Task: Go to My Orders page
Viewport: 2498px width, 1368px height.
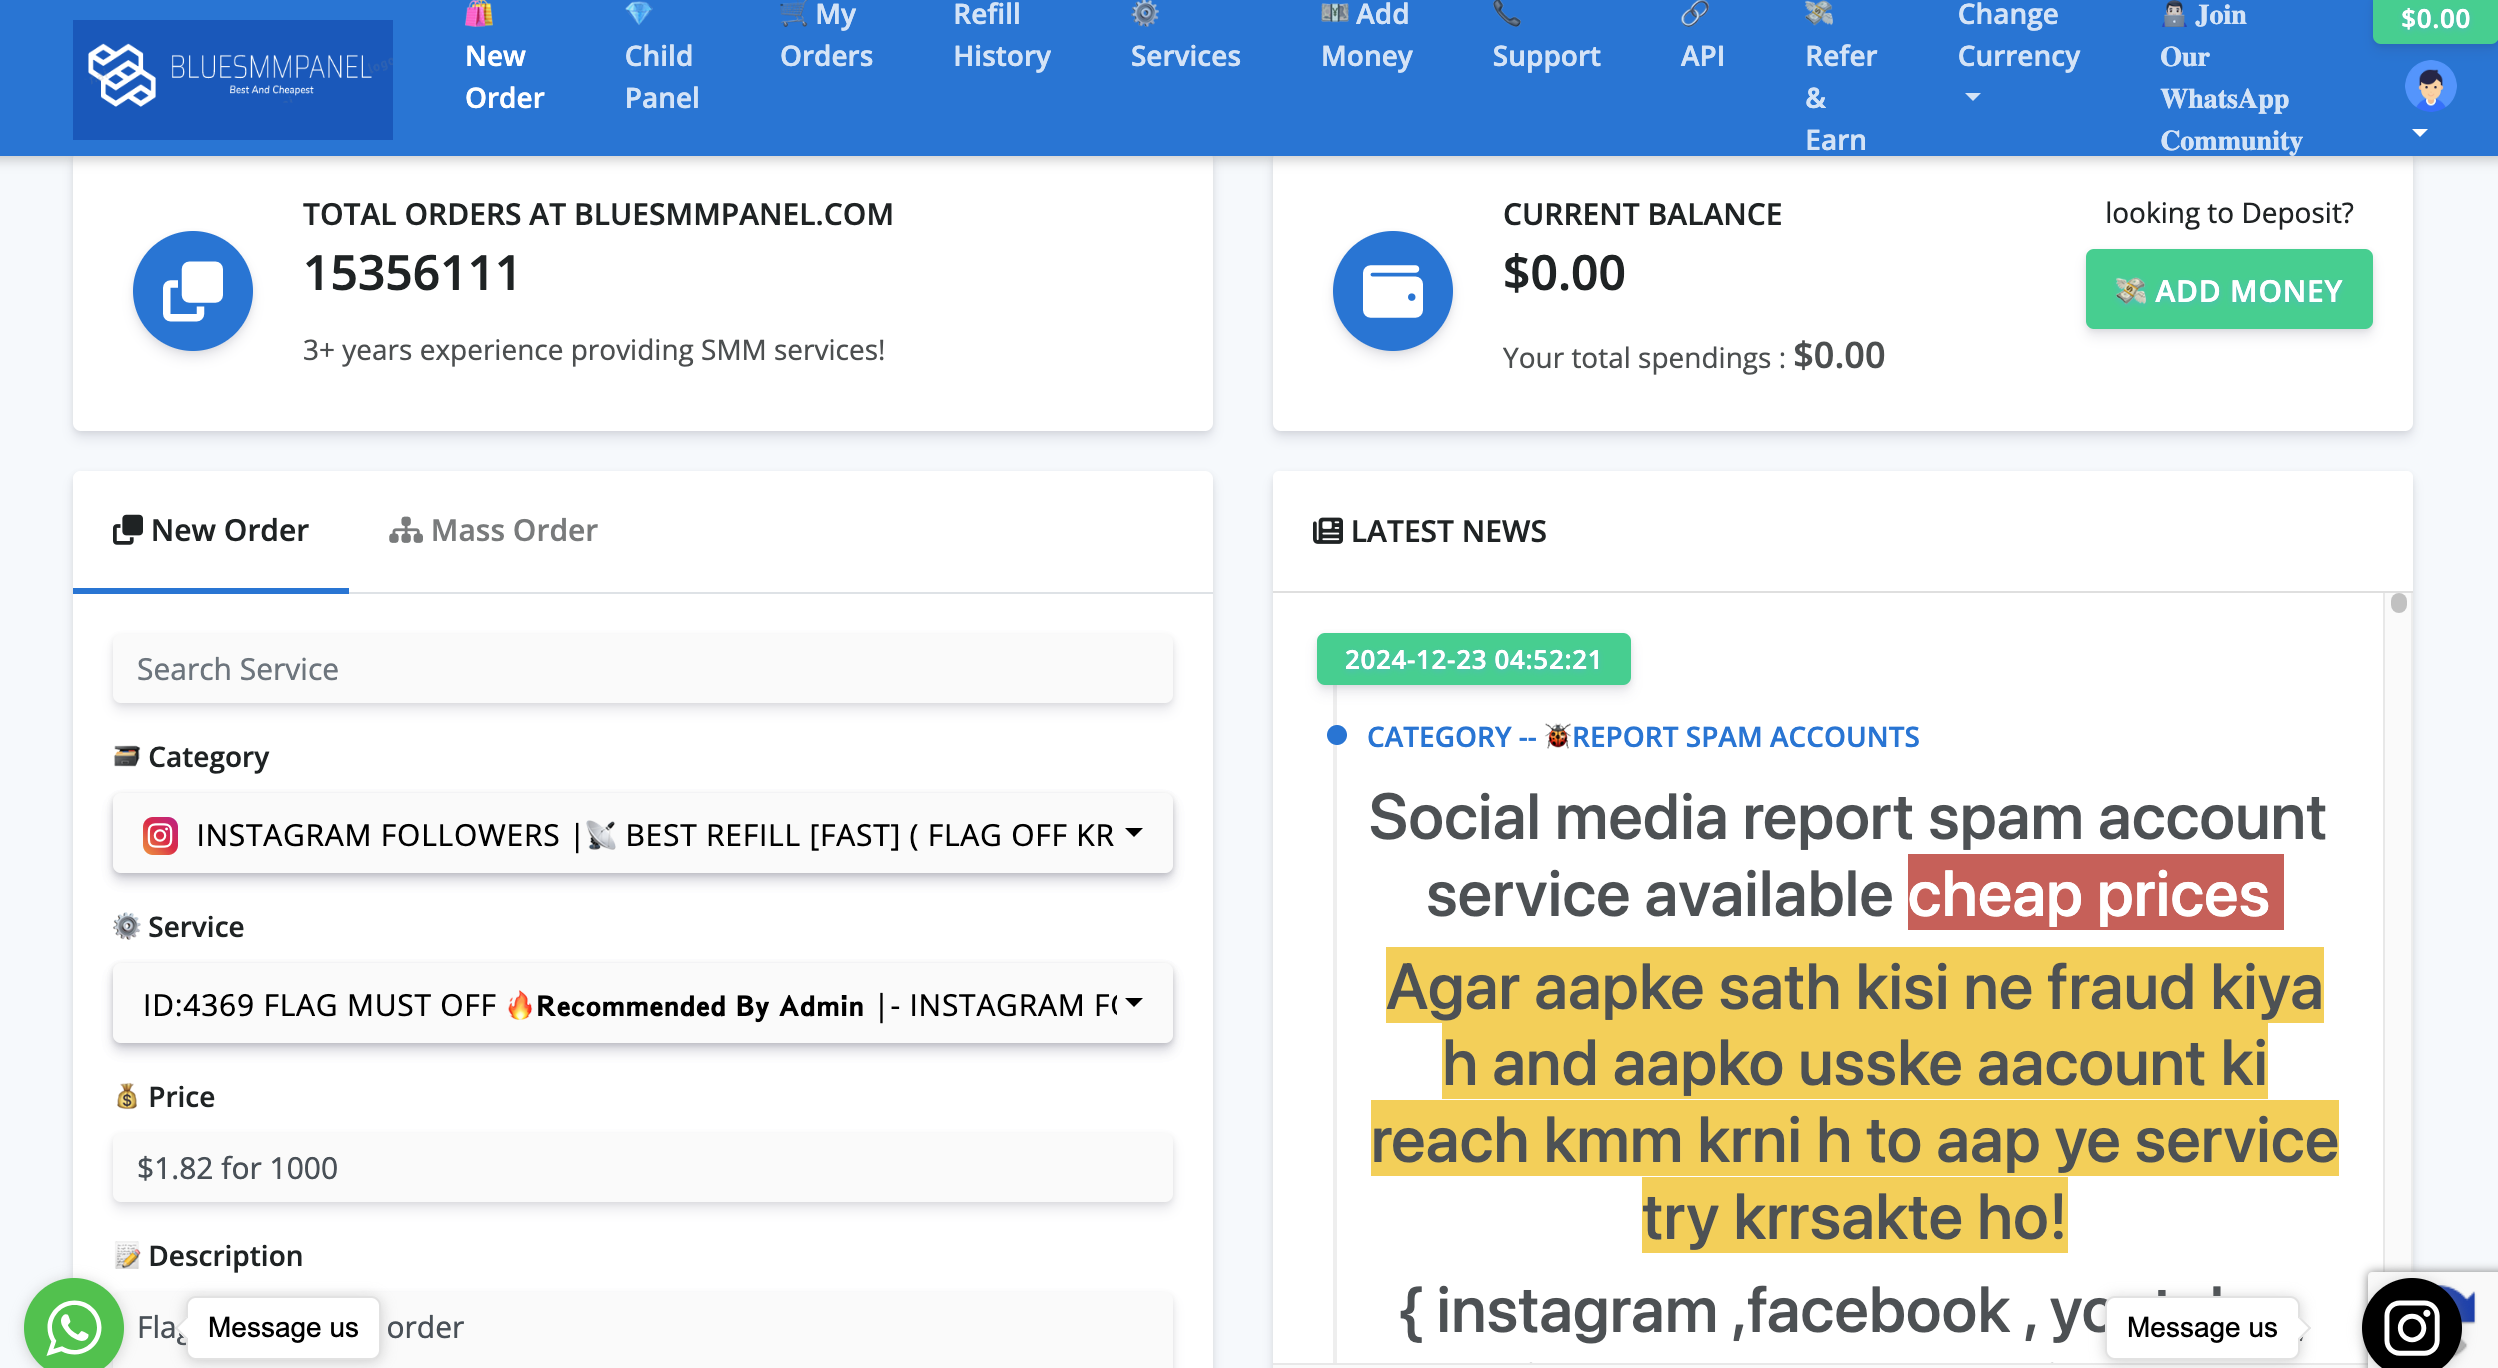Action: coord(826,36)
